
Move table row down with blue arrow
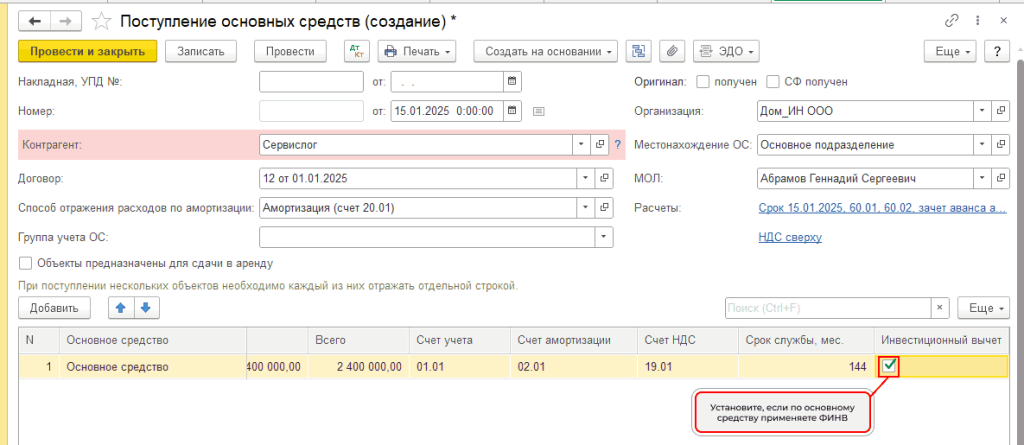click(x=146, y=308)
